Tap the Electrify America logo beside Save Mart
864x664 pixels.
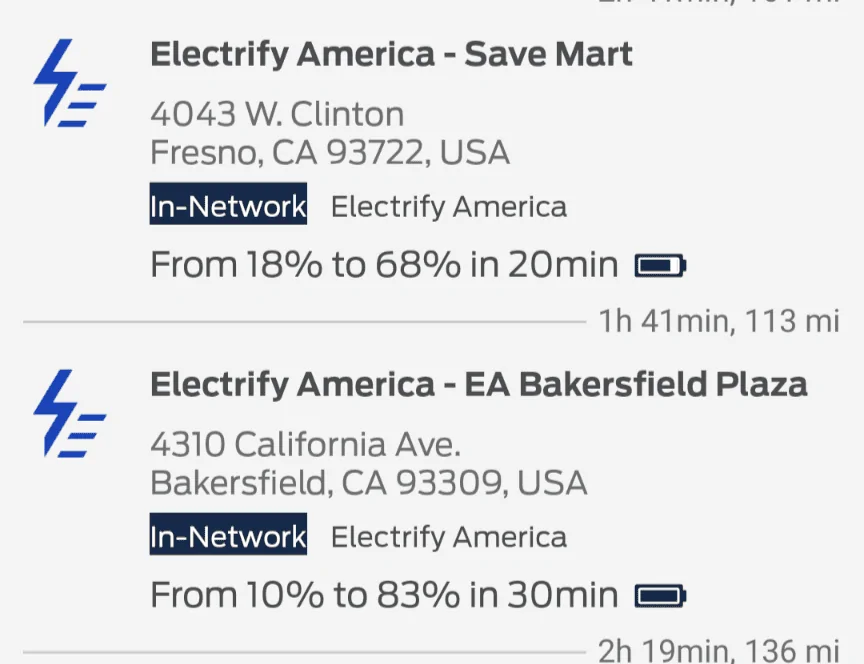coord(69,83)
